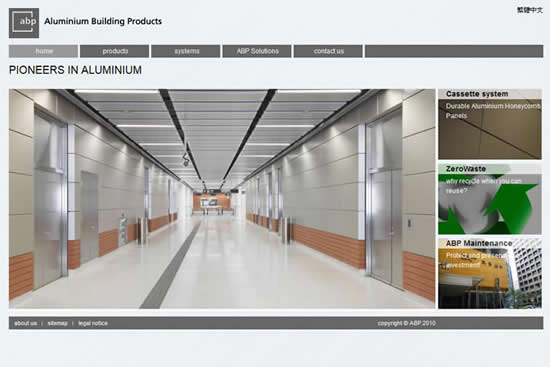Screen dimensions: 550x367
Task: Click the Cassette system heading
Action: pos(477,94)
